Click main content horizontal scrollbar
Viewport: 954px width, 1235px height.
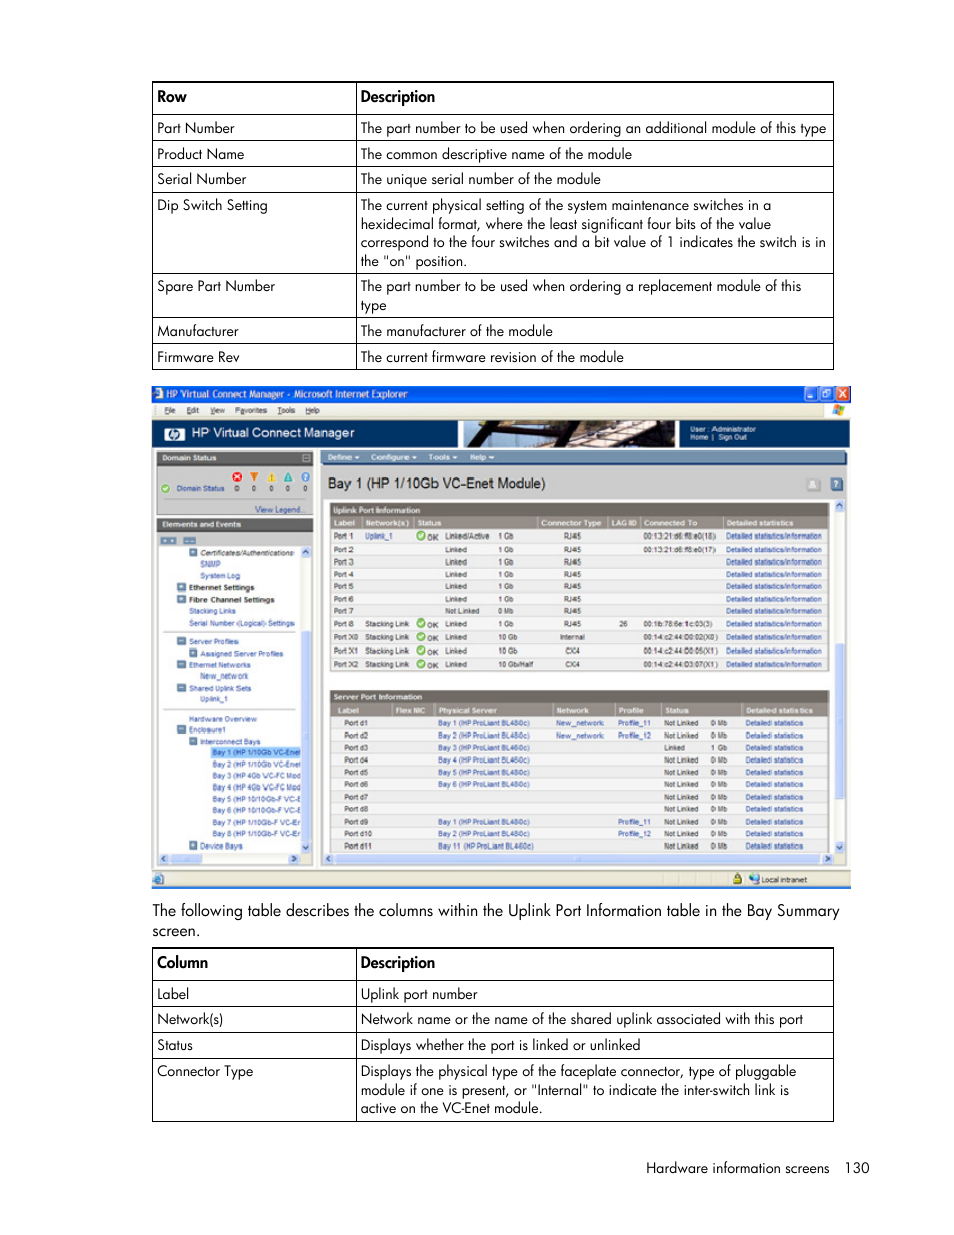578,859
